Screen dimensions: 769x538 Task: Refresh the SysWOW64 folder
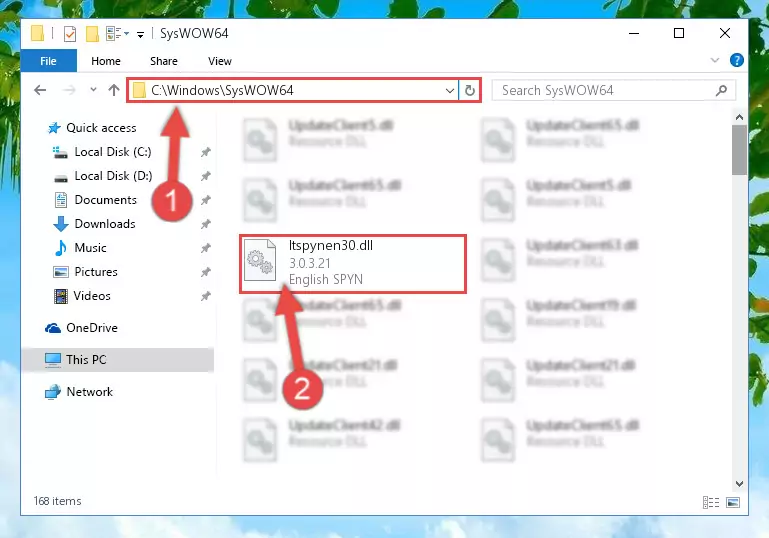(x=469, y=90)
